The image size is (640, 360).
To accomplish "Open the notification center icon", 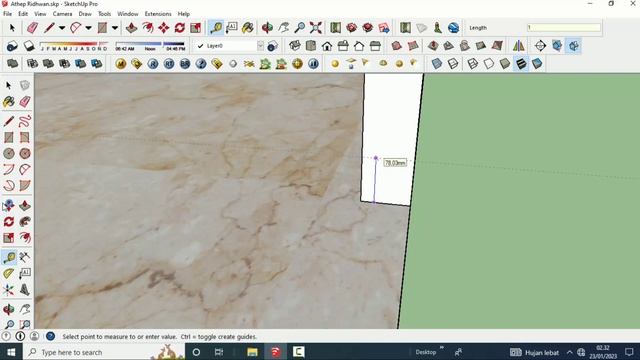I will click(629, 352).
